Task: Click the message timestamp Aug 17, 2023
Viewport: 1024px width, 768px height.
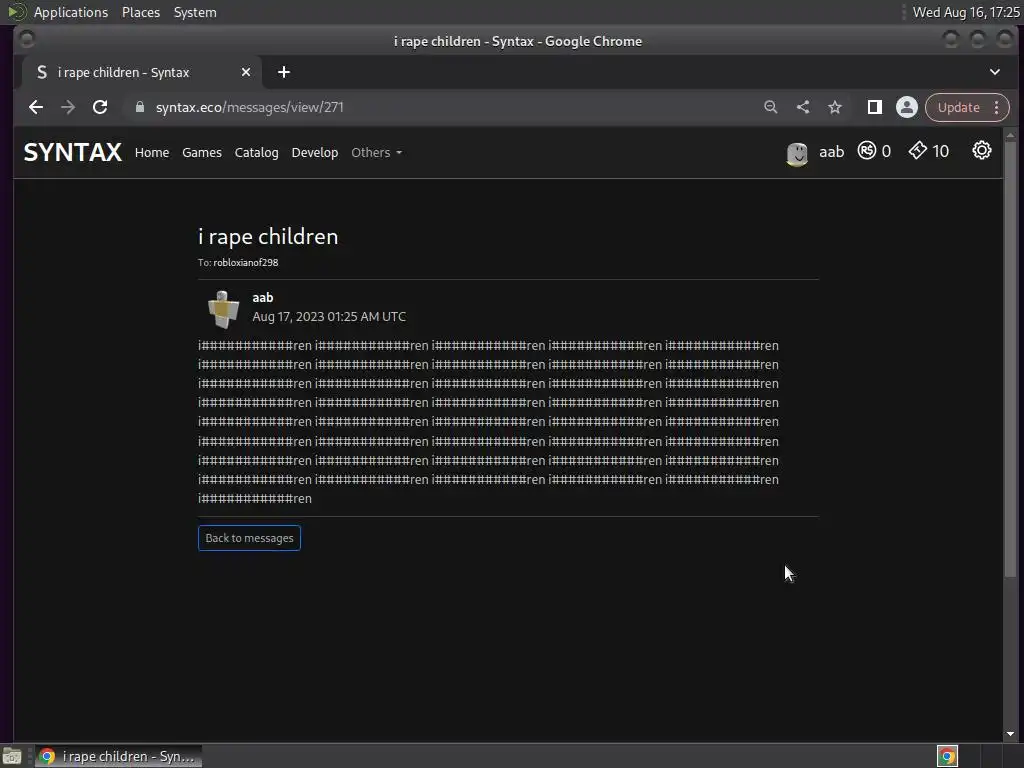Action: point(329,317)
